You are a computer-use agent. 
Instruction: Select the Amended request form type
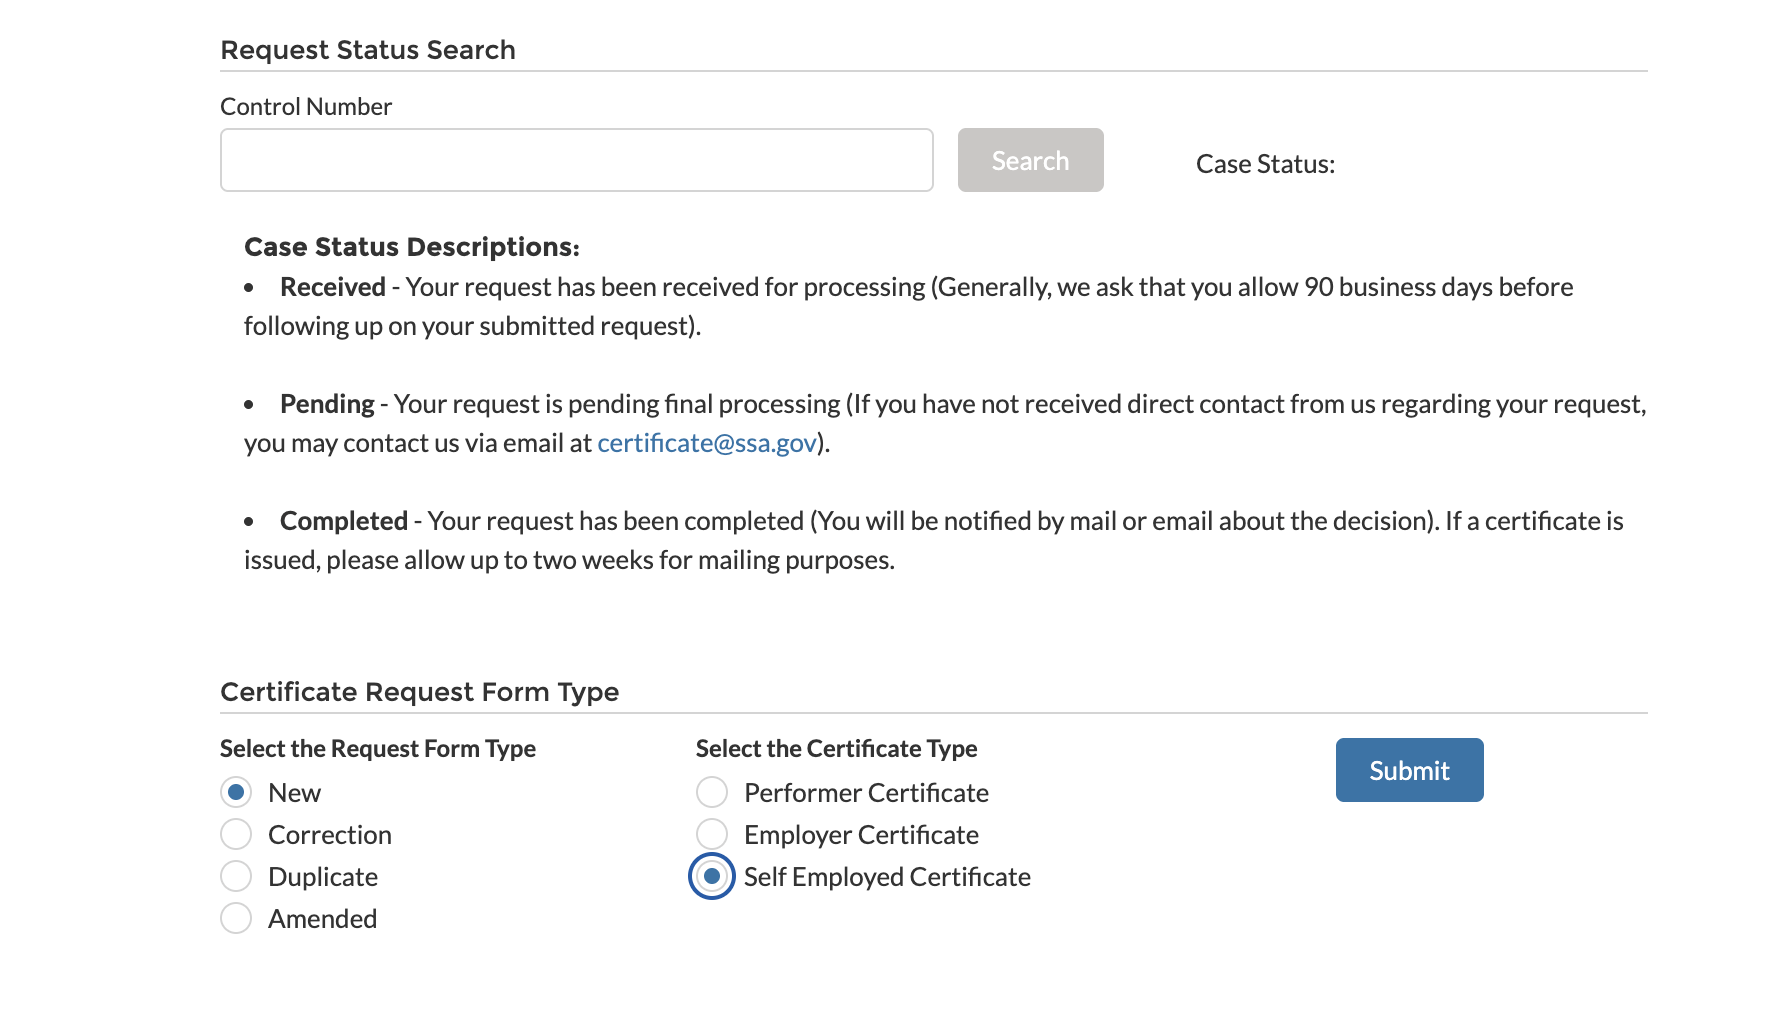236,918
